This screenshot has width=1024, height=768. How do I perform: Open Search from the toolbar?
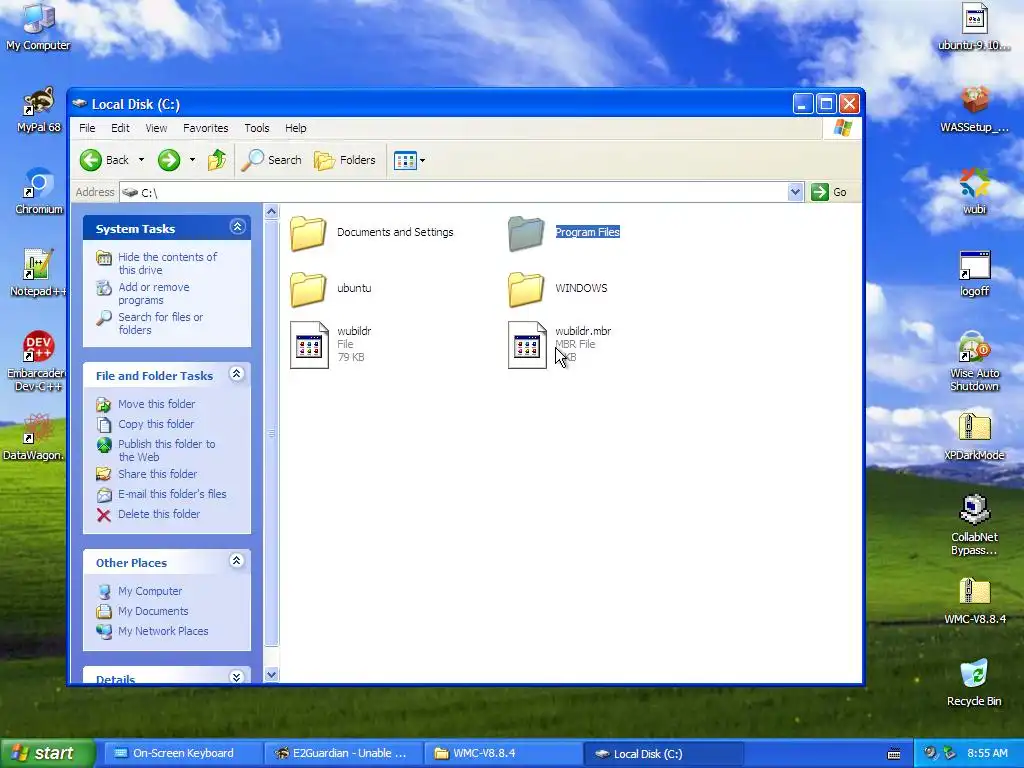tap(272, 160)
